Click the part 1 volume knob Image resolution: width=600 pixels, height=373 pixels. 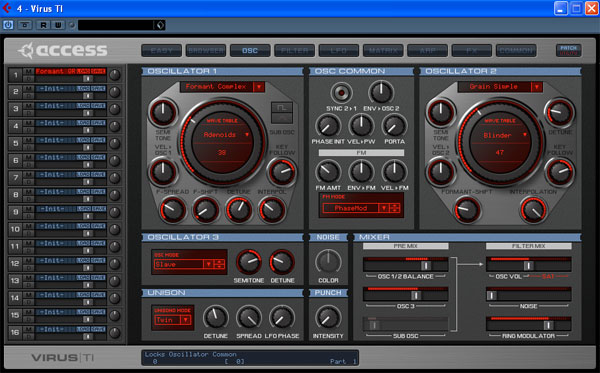click(x=114, y=75)
